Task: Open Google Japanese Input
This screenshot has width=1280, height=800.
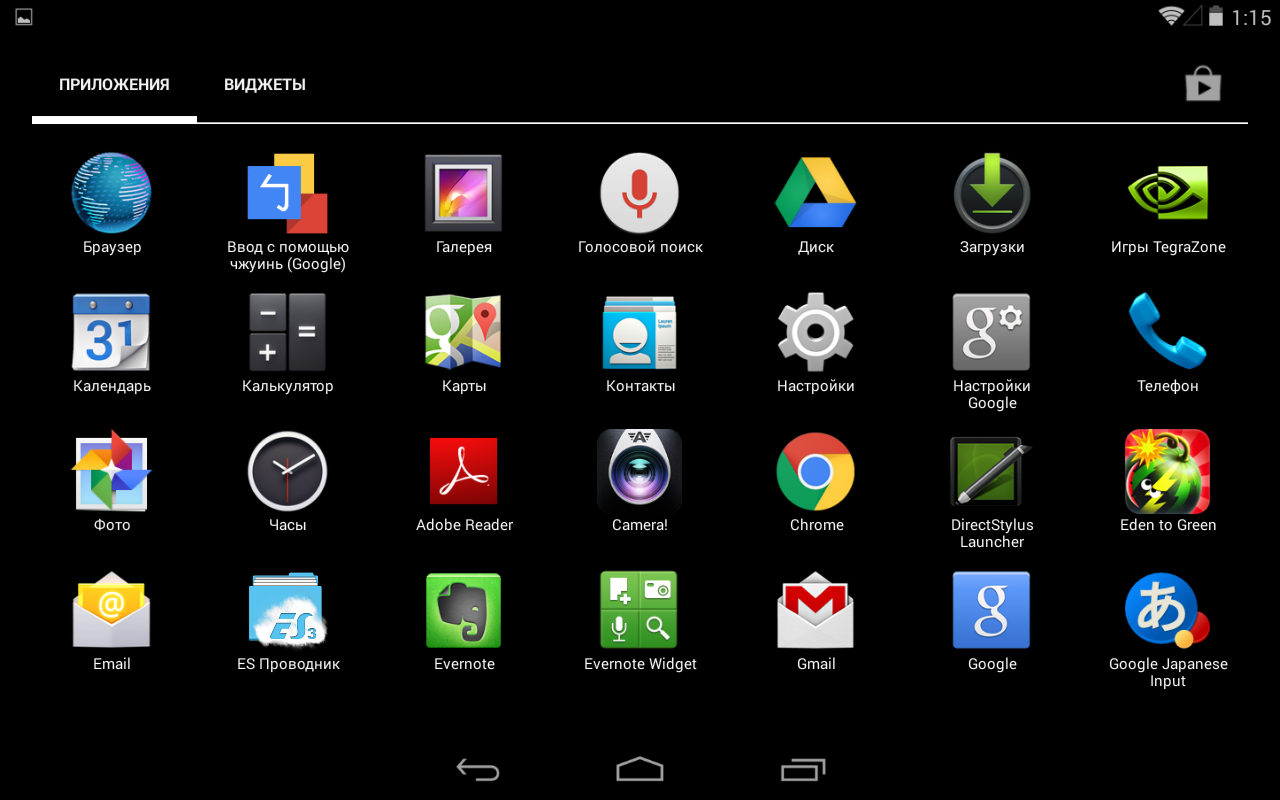Action: point(1168,610)
